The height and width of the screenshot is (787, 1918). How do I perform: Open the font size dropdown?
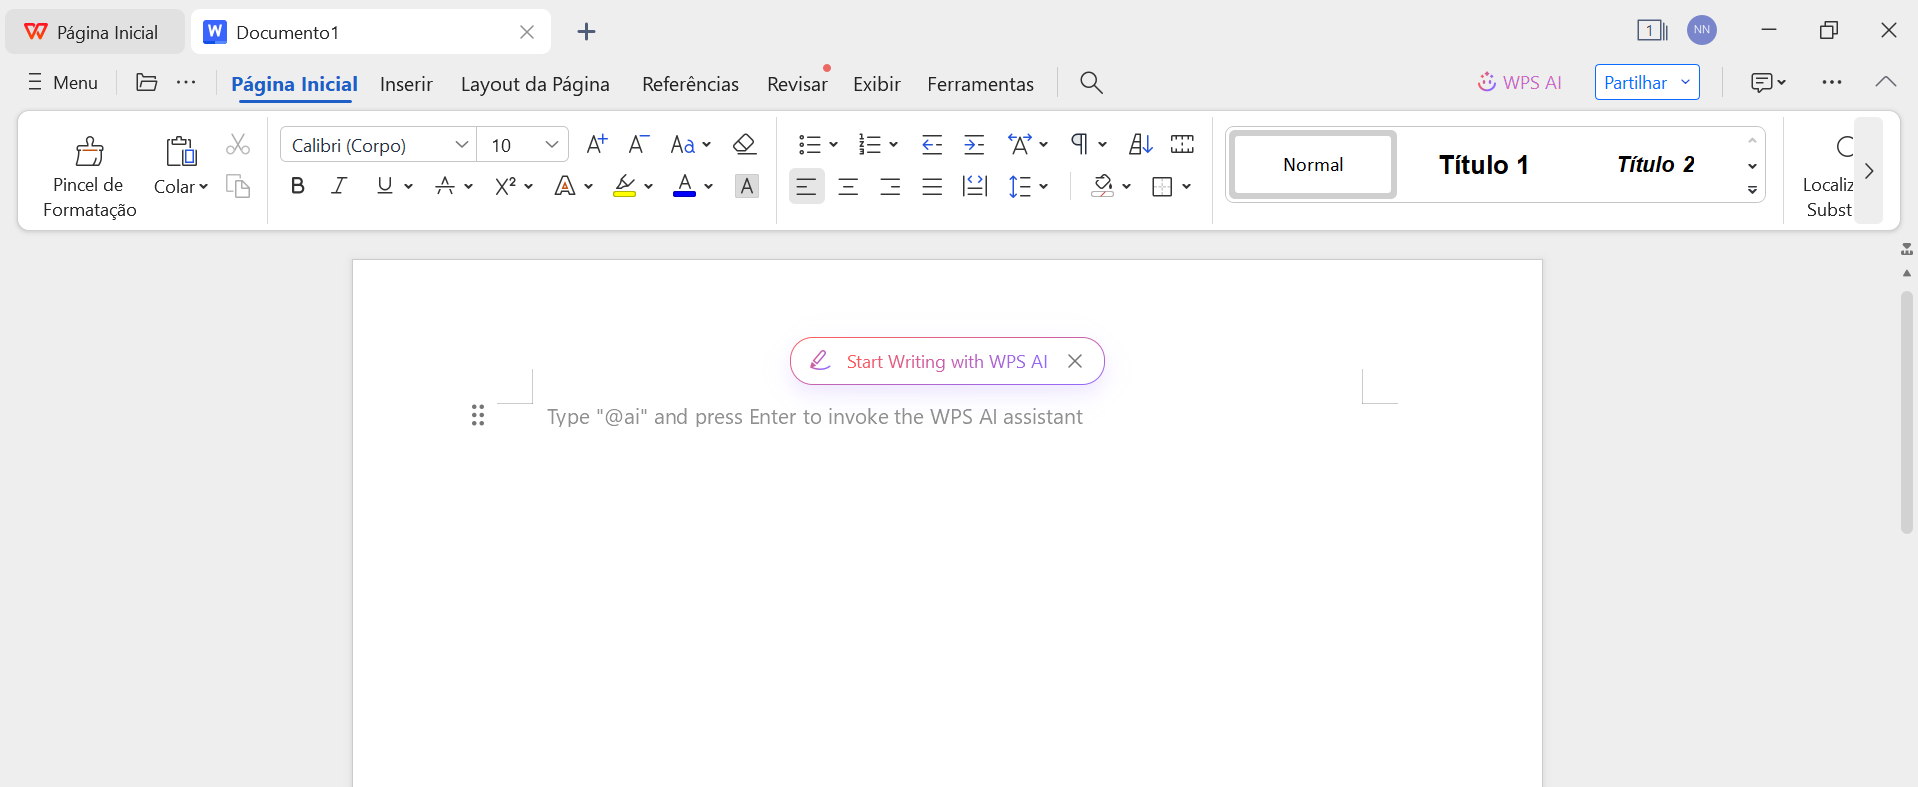tap(552, 145)
